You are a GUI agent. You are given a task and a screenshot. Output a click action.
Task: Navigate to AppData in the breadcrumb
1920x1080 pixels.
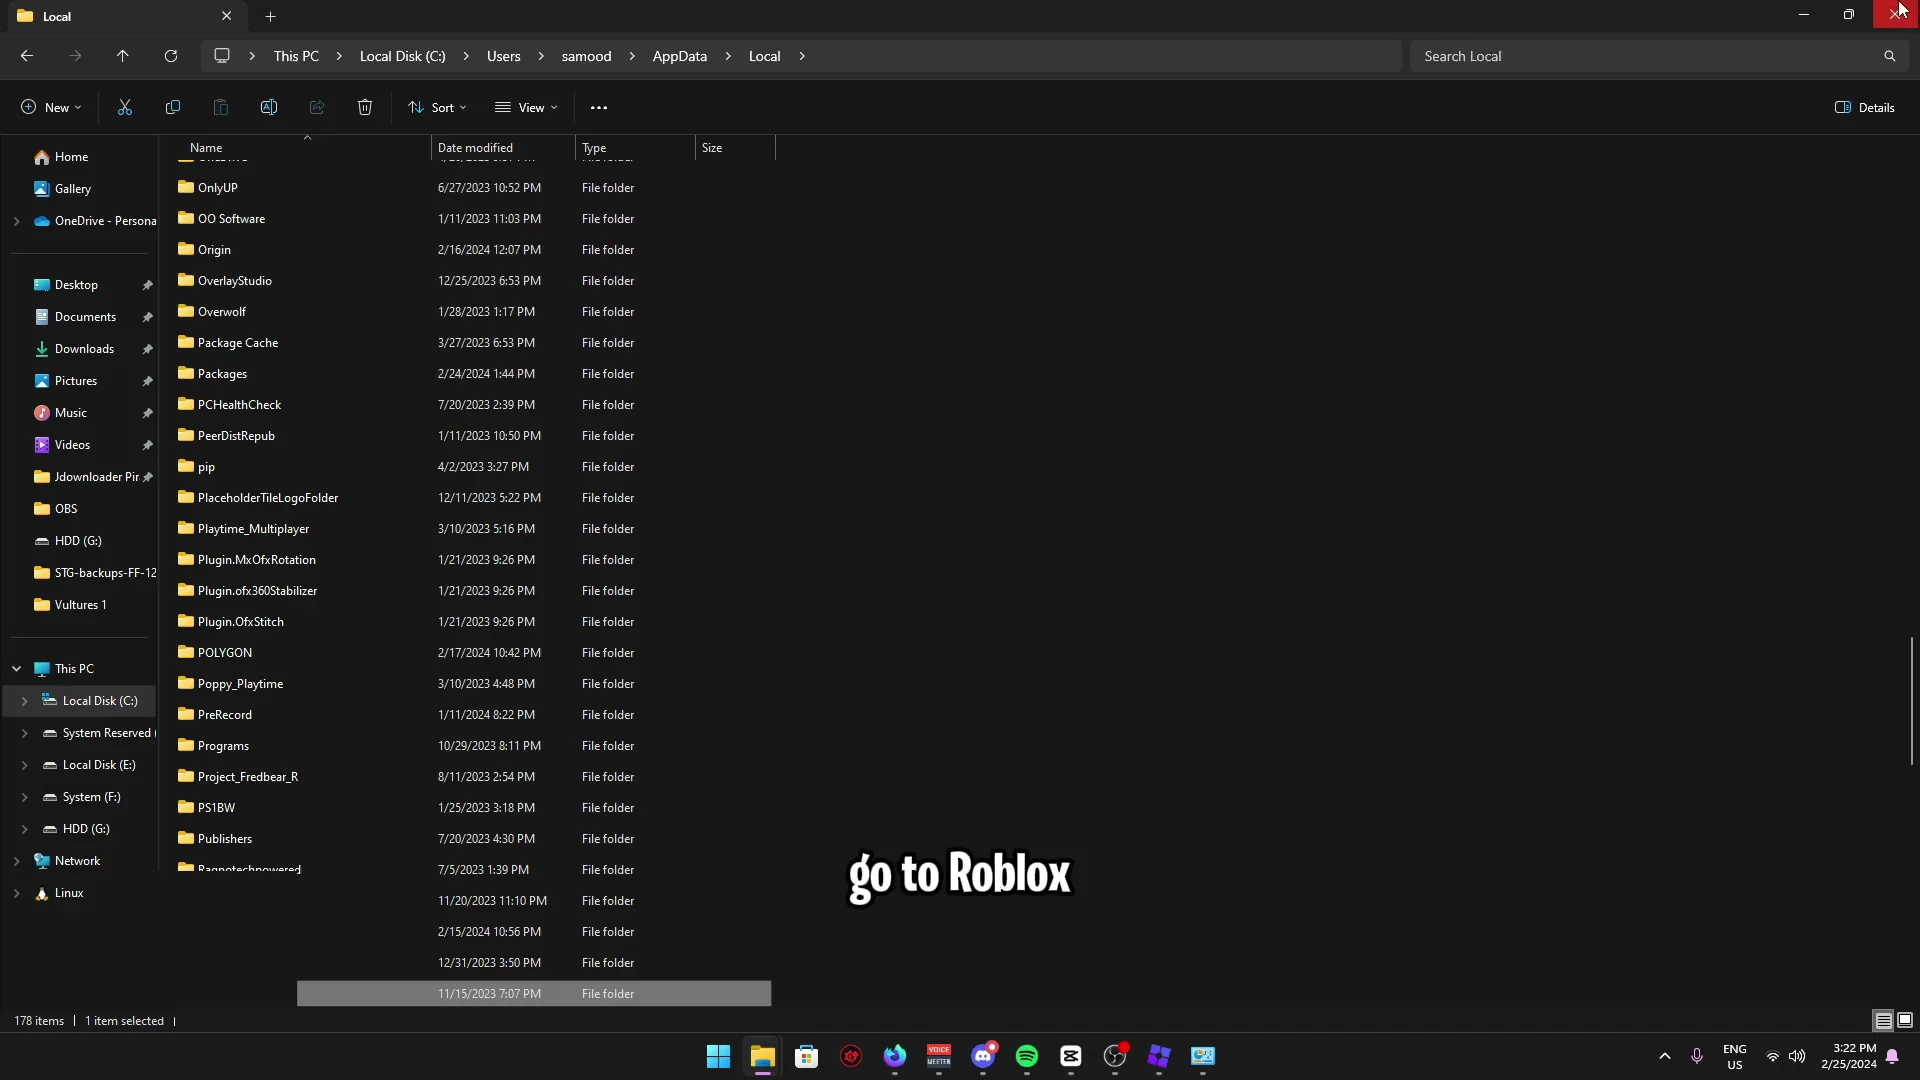click(x=680, y=56)
